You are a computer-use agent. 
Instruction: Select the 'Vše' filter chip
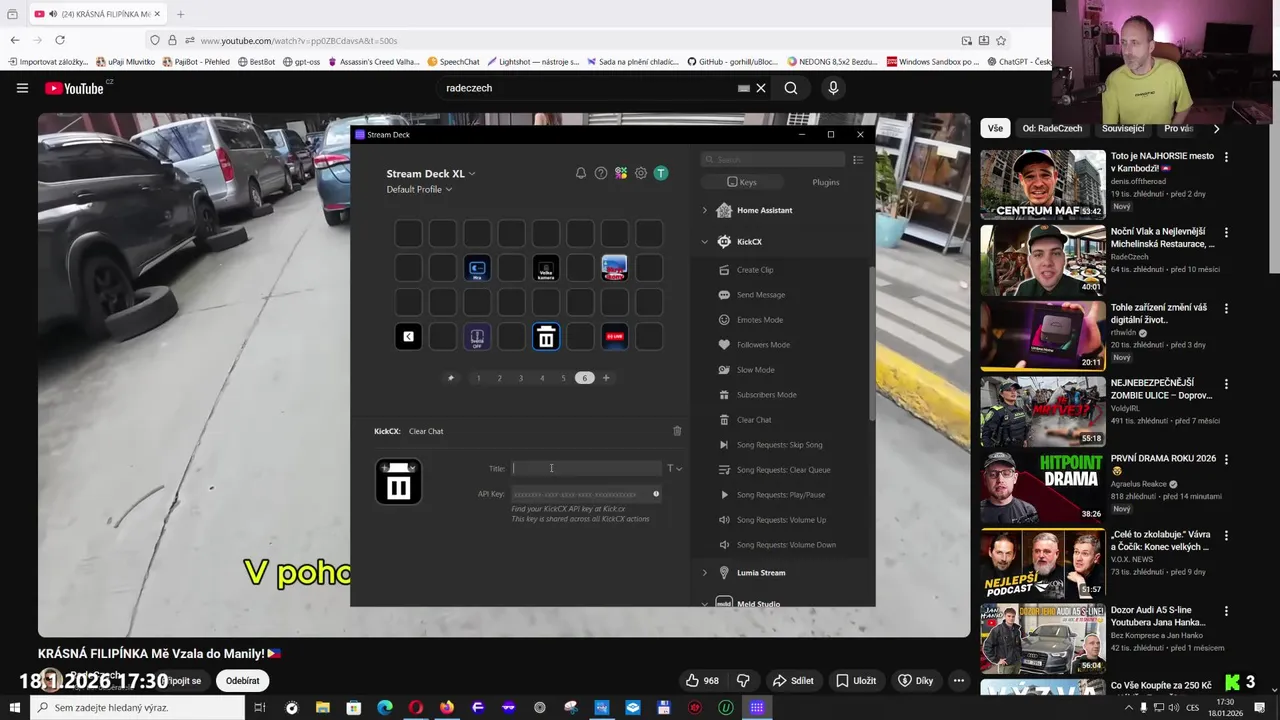[995, 128]
